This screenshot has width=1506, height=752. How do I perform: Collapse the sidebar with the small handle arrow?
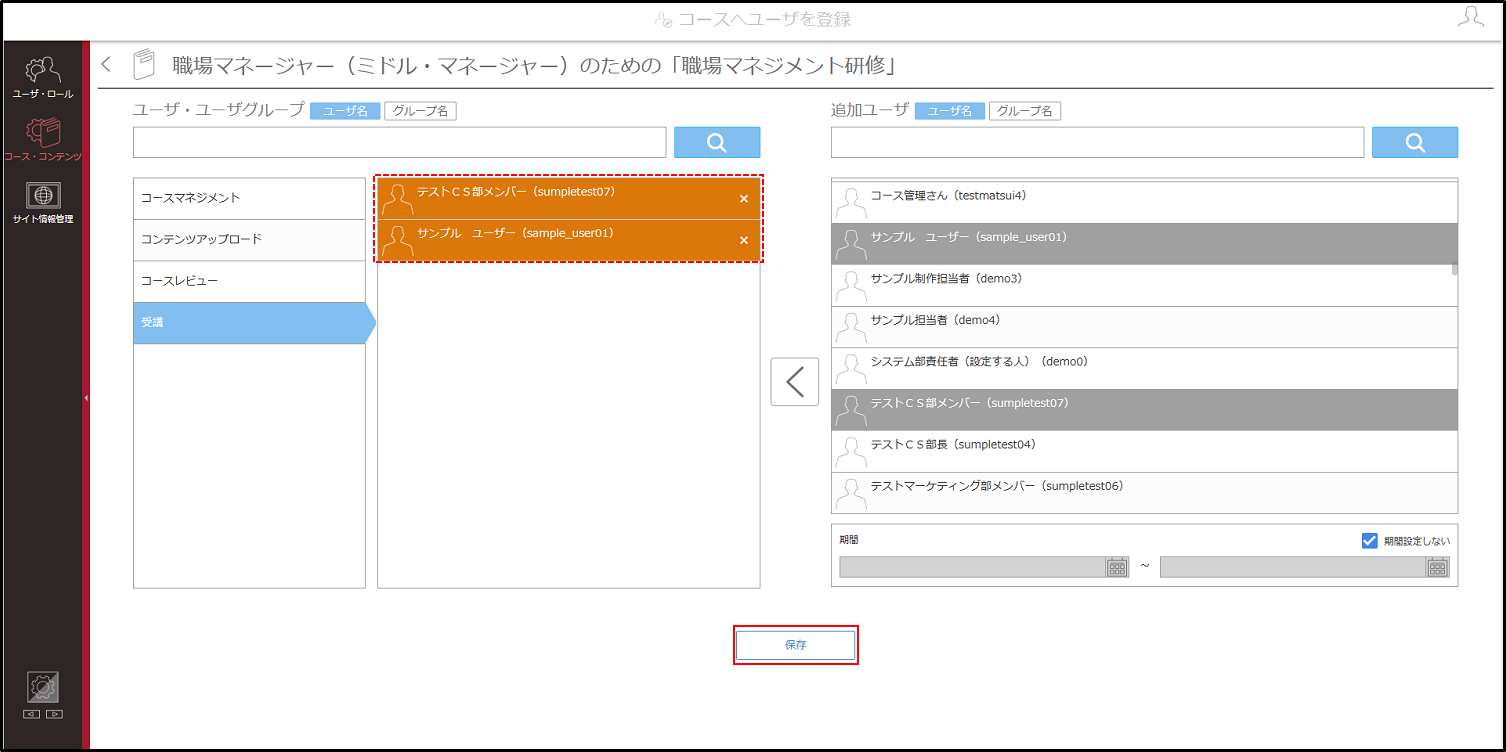(x=86, y=398)
